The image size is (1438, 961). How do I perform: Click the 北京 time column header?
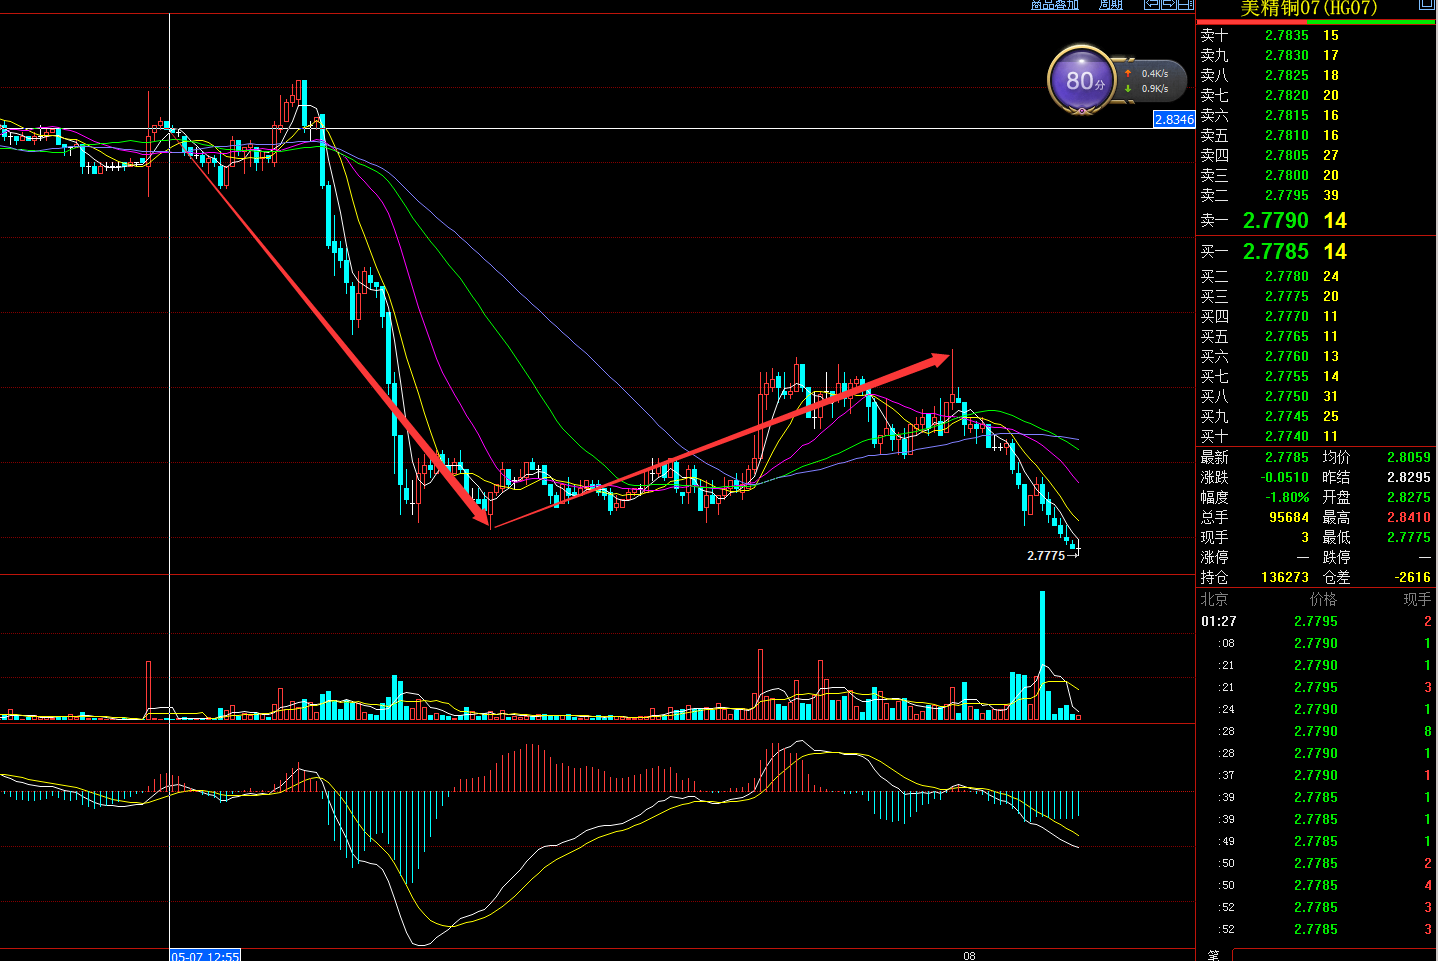1214,599
